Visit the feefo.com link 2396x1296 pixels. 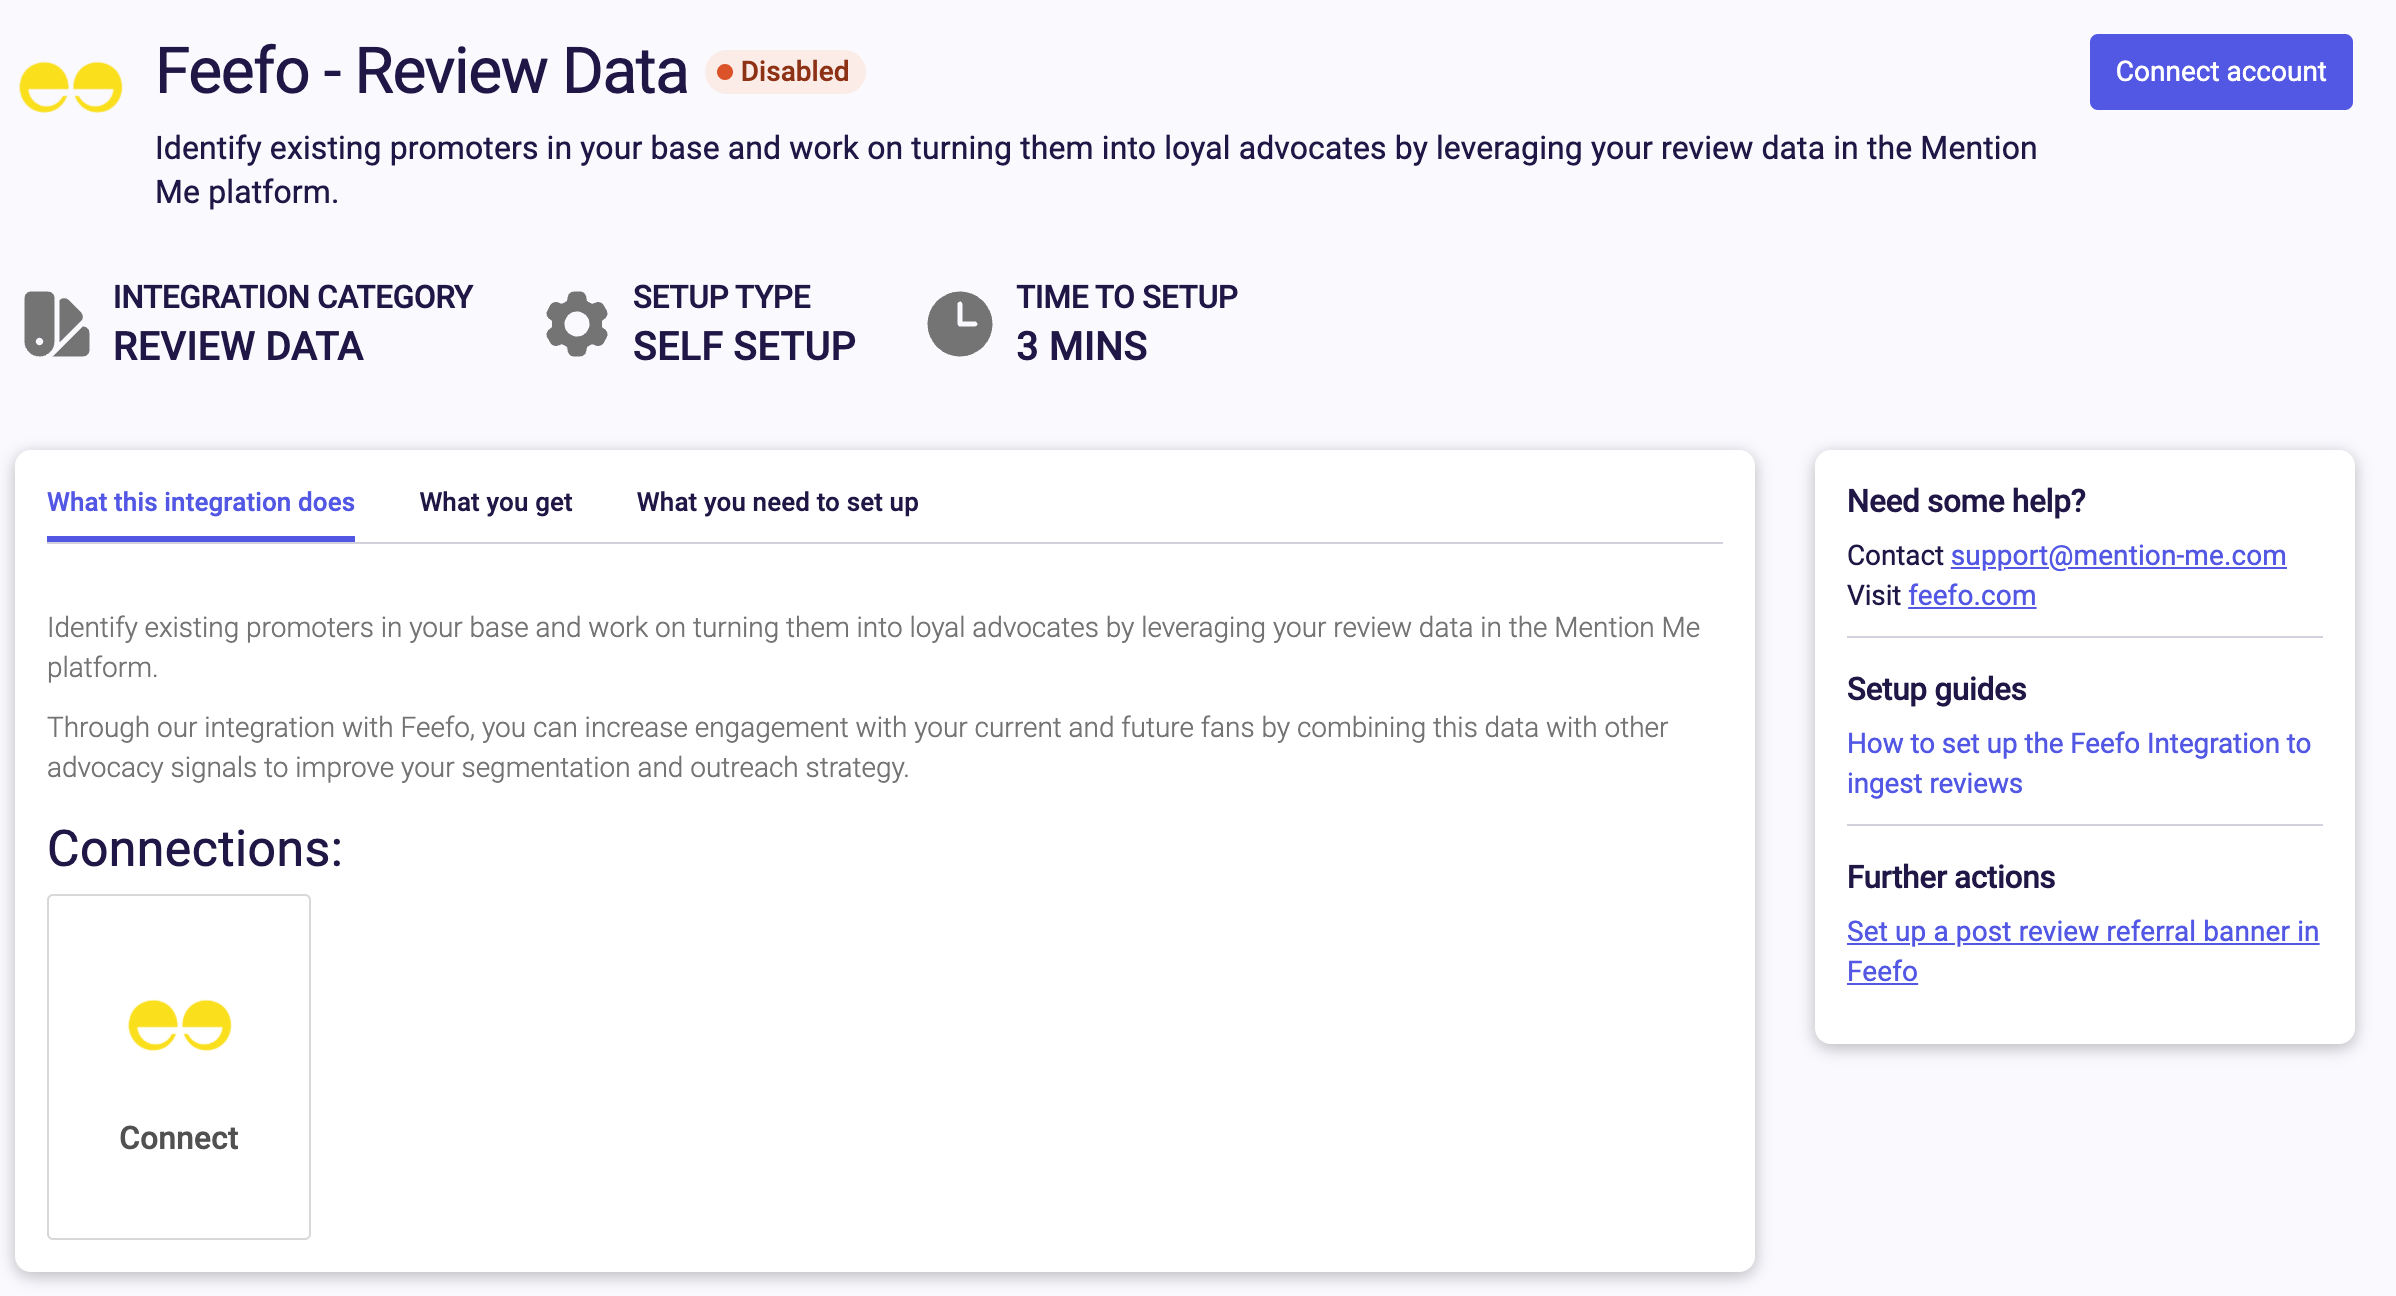[1972, 595]
